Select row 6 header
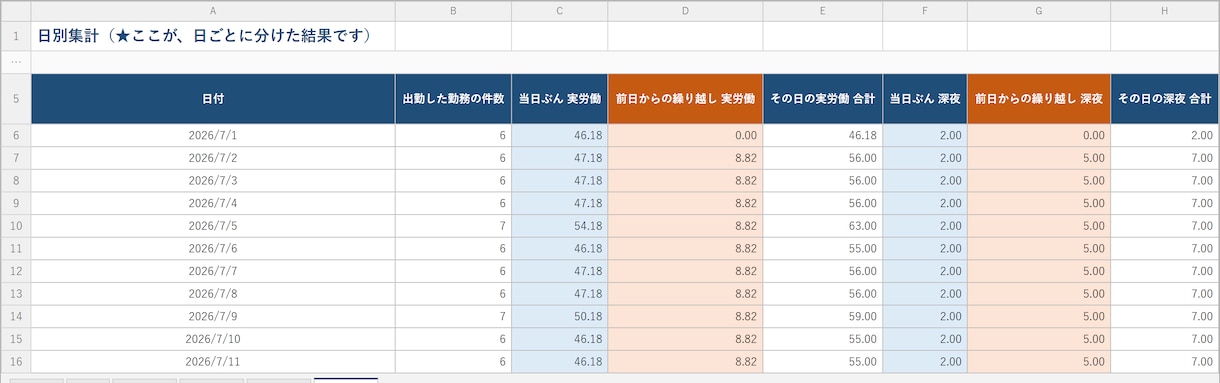 [15, 135]
